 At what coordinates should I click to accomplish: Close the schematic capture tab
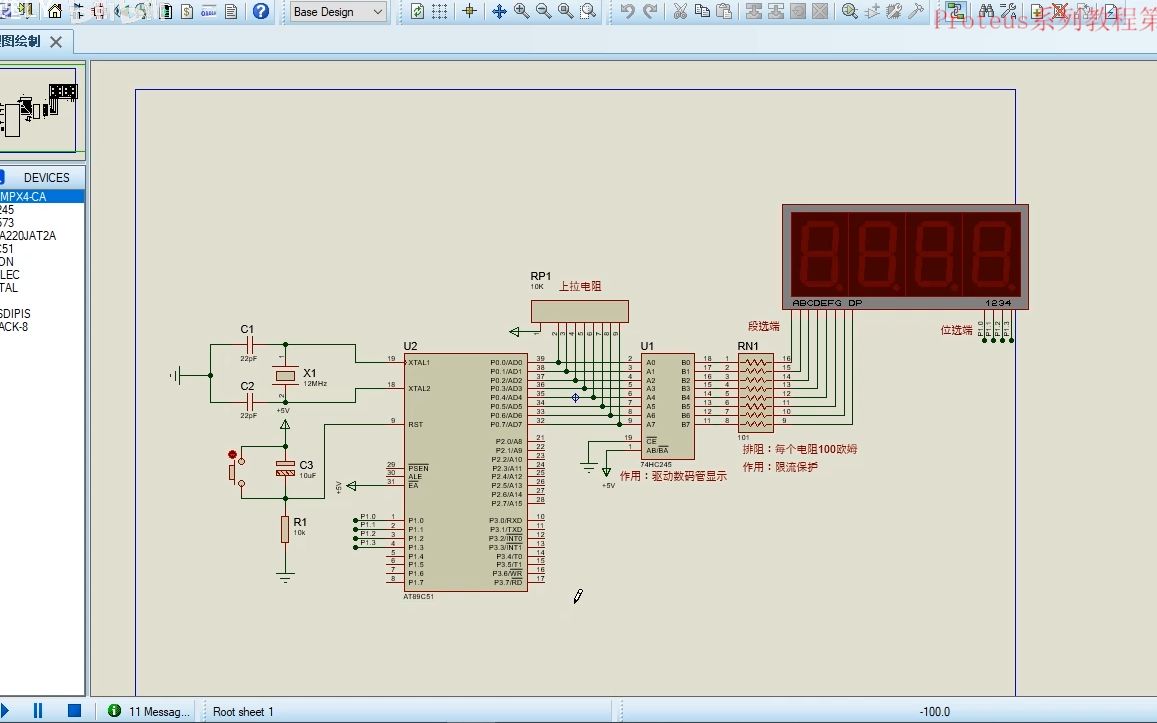(56, 42)
